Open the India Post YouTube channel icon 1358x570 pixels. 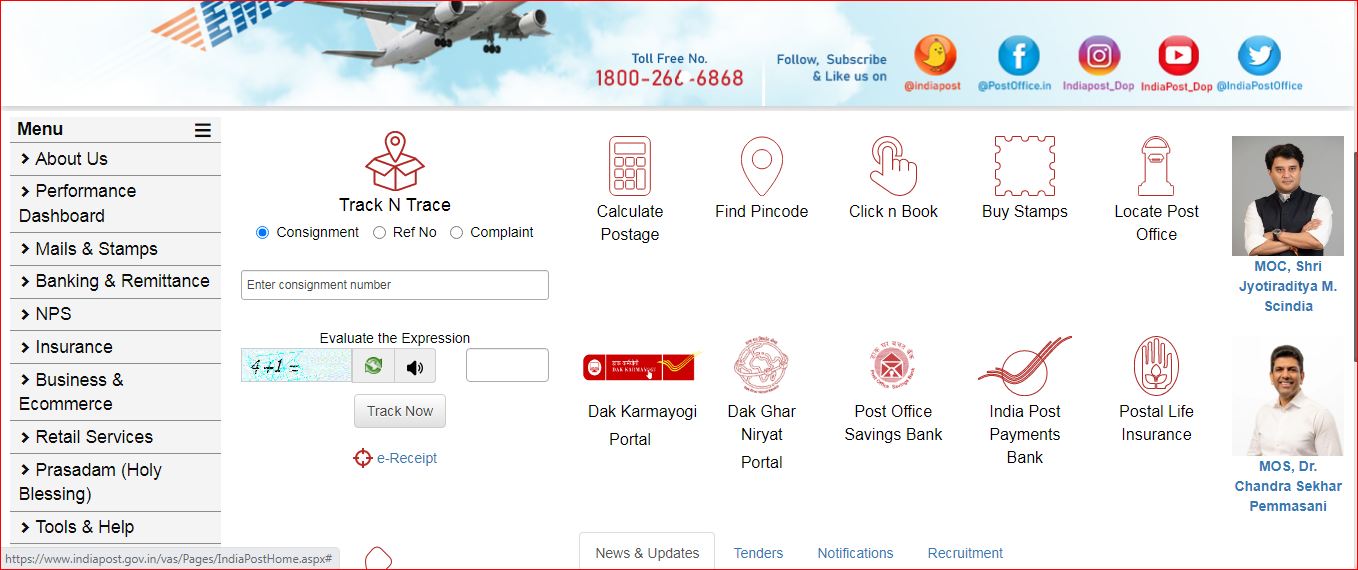(1178, 56)
